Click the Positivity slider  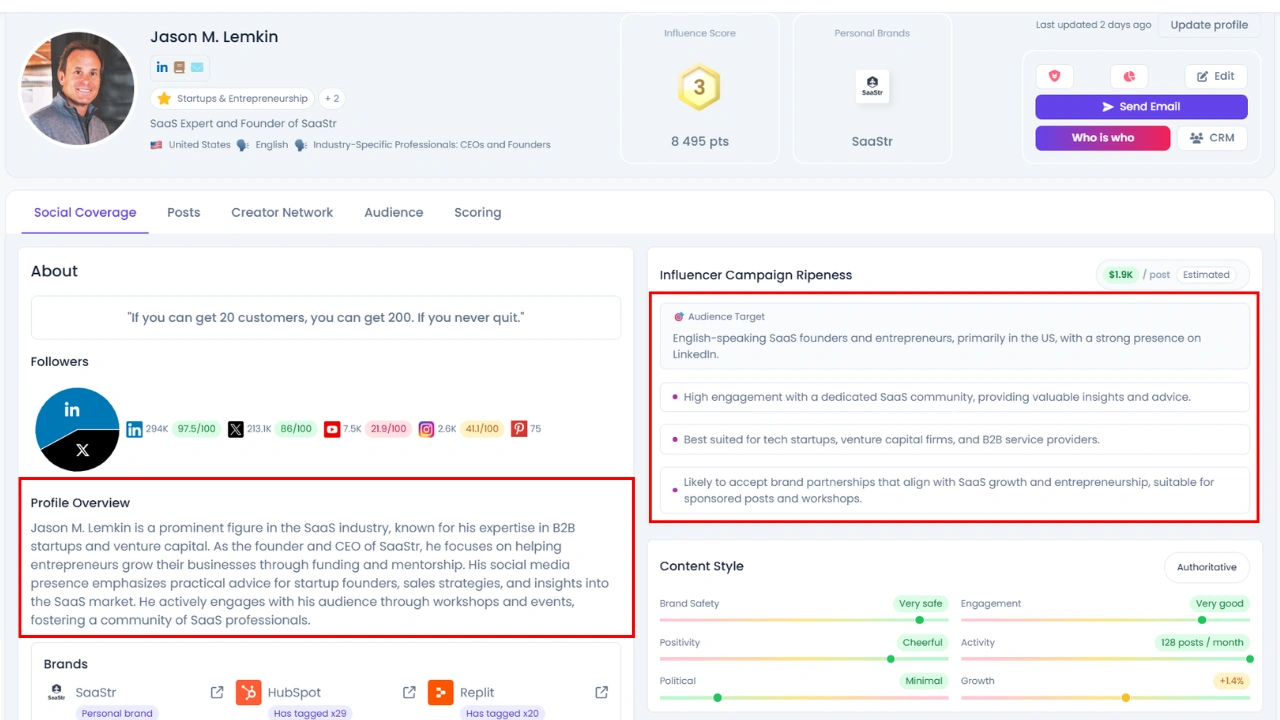(x=804, y=659)
